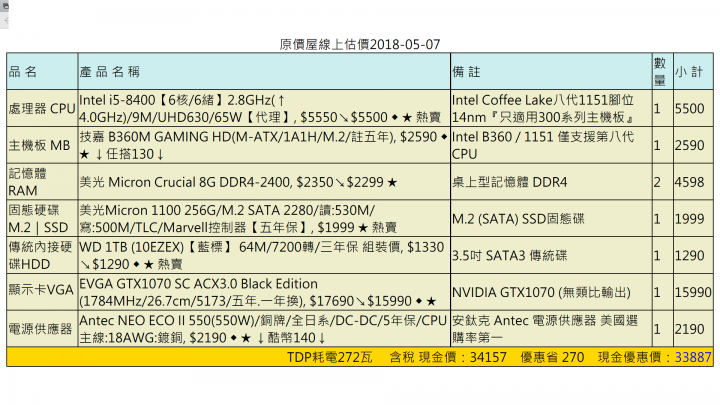Click the blue 33887 discounted cash price
This screenshot has width=720, height=405.
(x=693, y=357)
